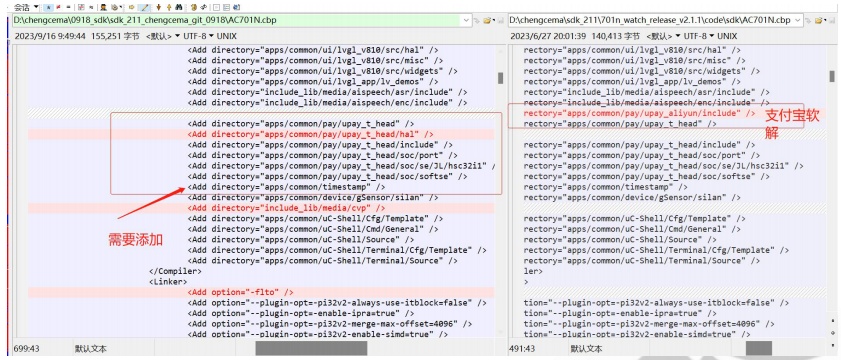Click left status bar 默认文本 label
Image resolution: width=841 pixels, height=360 pixels.
[90, 349]
